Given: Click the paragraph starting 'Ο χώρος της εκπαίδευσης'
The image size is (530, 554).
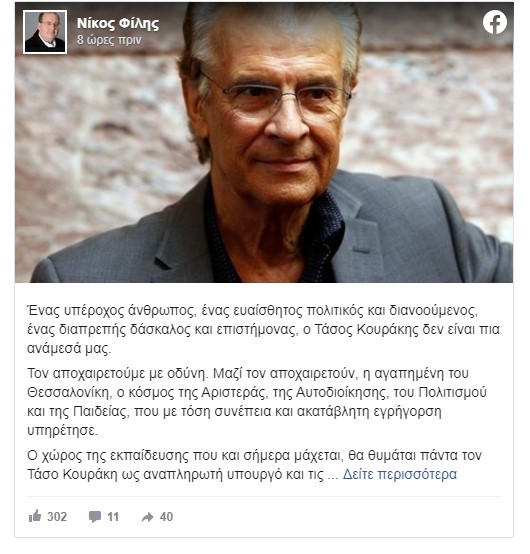Looking at the screenshot, I should 254,465.
